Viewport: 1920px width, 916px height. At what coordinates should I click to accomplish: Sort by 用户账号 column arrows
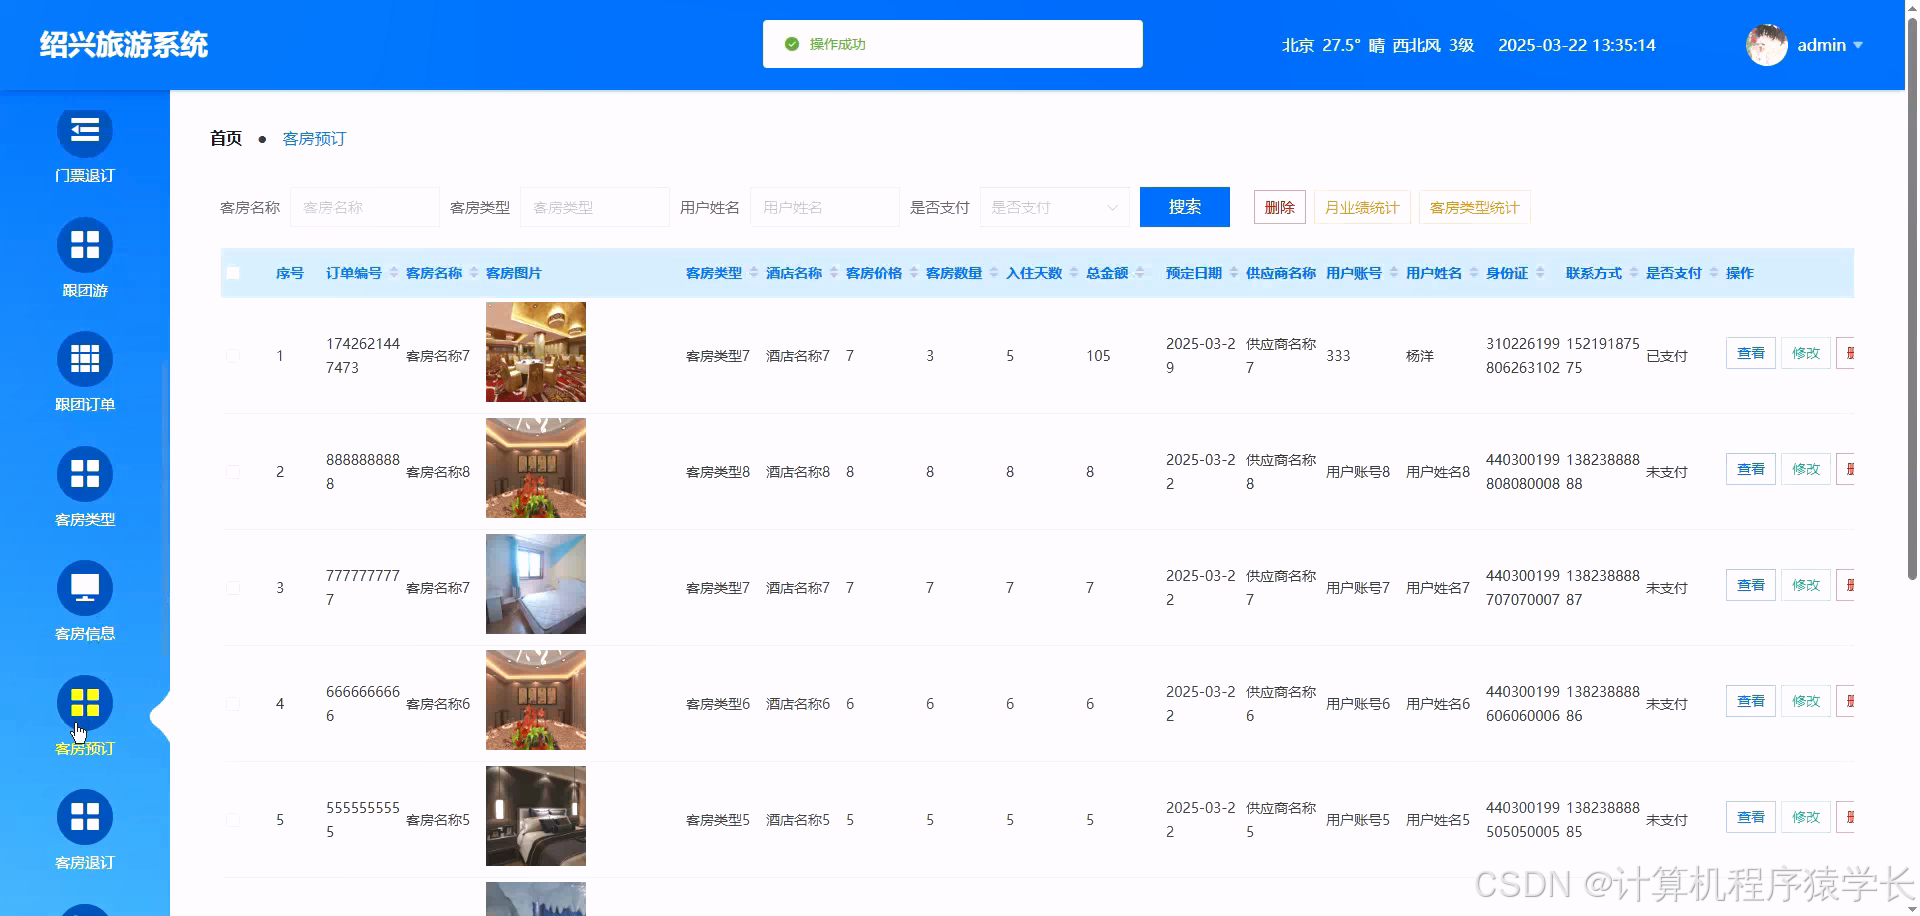click(x=1394, y=273)
